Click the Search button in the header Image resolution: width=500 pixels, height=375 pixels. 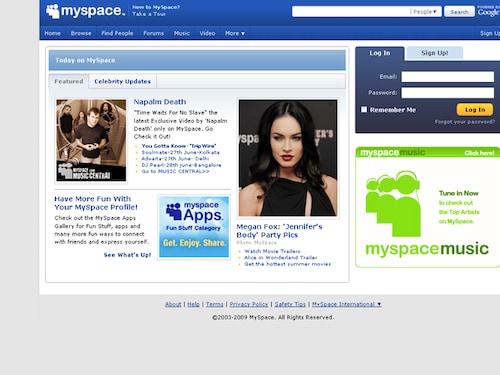(x=459, y=12)
